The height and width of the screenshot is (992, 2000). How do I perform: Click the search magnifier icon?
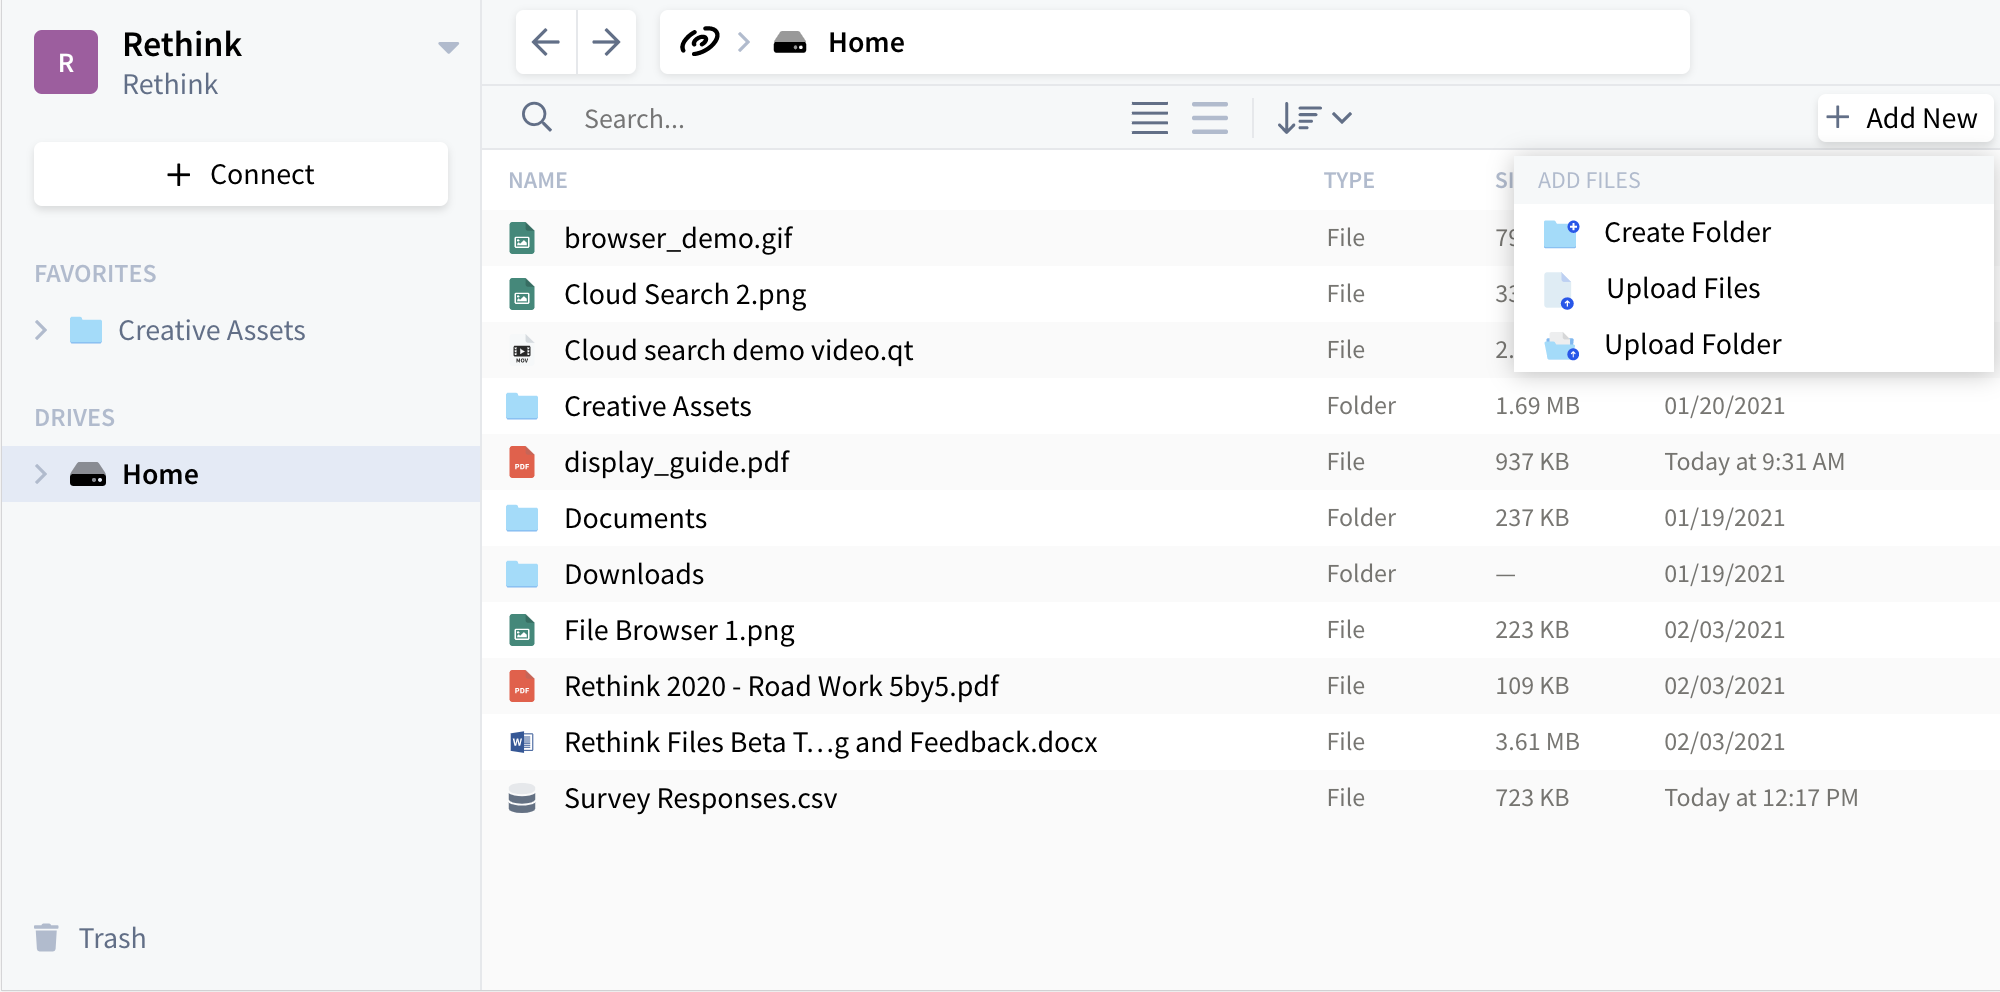click(537, 117)
